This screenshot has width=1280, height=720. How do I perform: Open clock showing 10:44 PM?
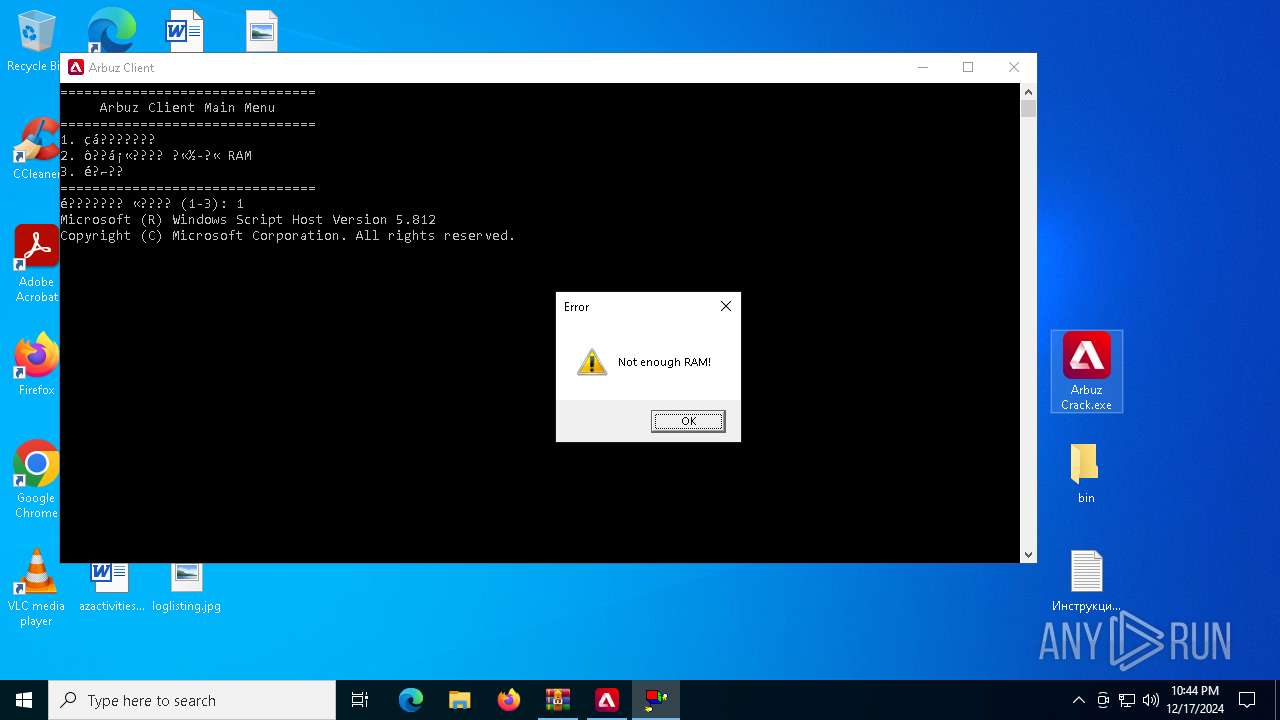(1195, 700)
